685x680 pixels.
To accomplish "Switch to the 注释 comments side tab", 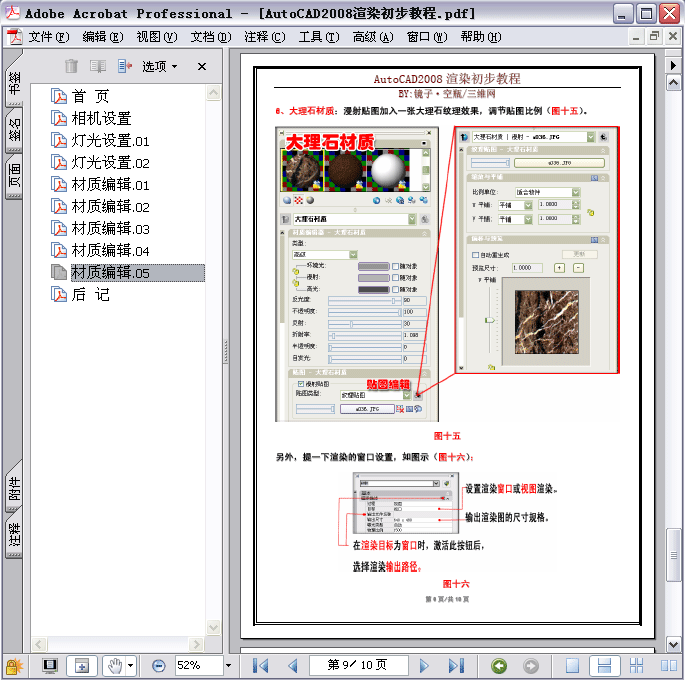I will click(14, 535).
